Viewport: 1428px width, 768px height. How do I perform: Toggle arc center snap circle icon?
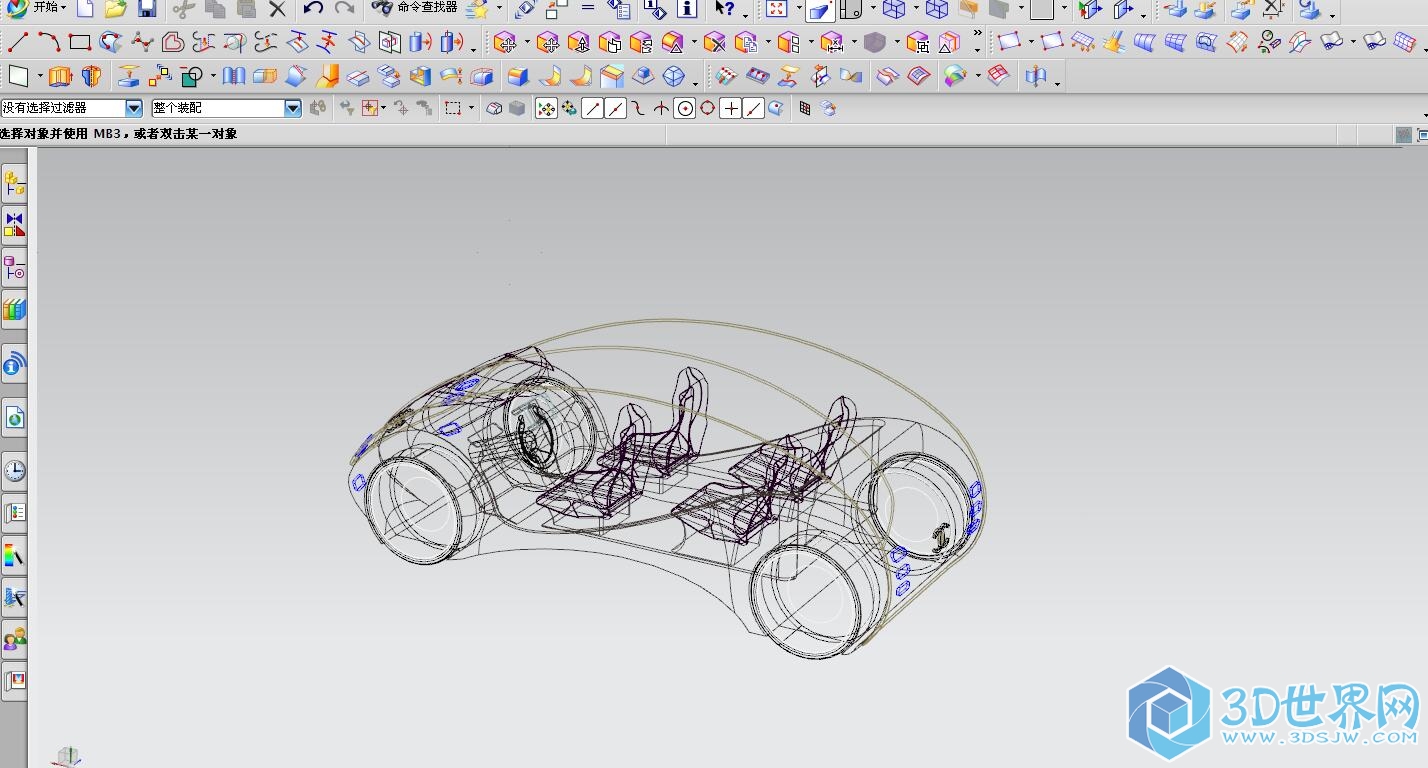coord(684,108)
